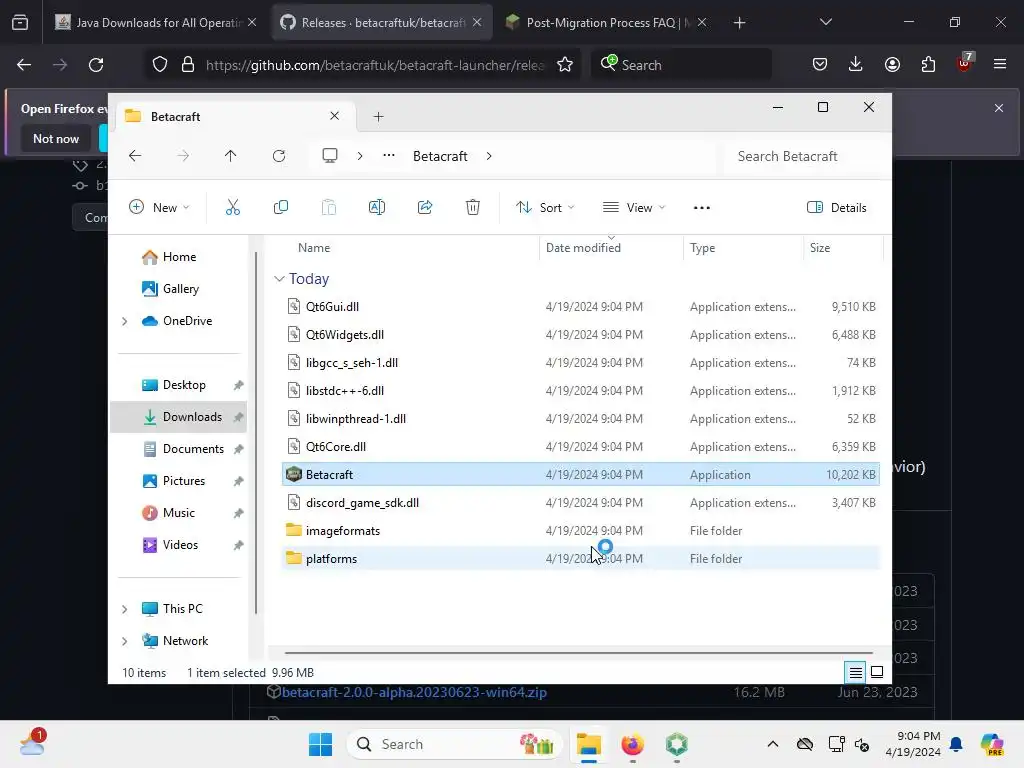This screenshot has width=1024, height=768.
Task: Click the horizontal scrollbar in file list
Action: pyautogui.click(x=579, y=652)
